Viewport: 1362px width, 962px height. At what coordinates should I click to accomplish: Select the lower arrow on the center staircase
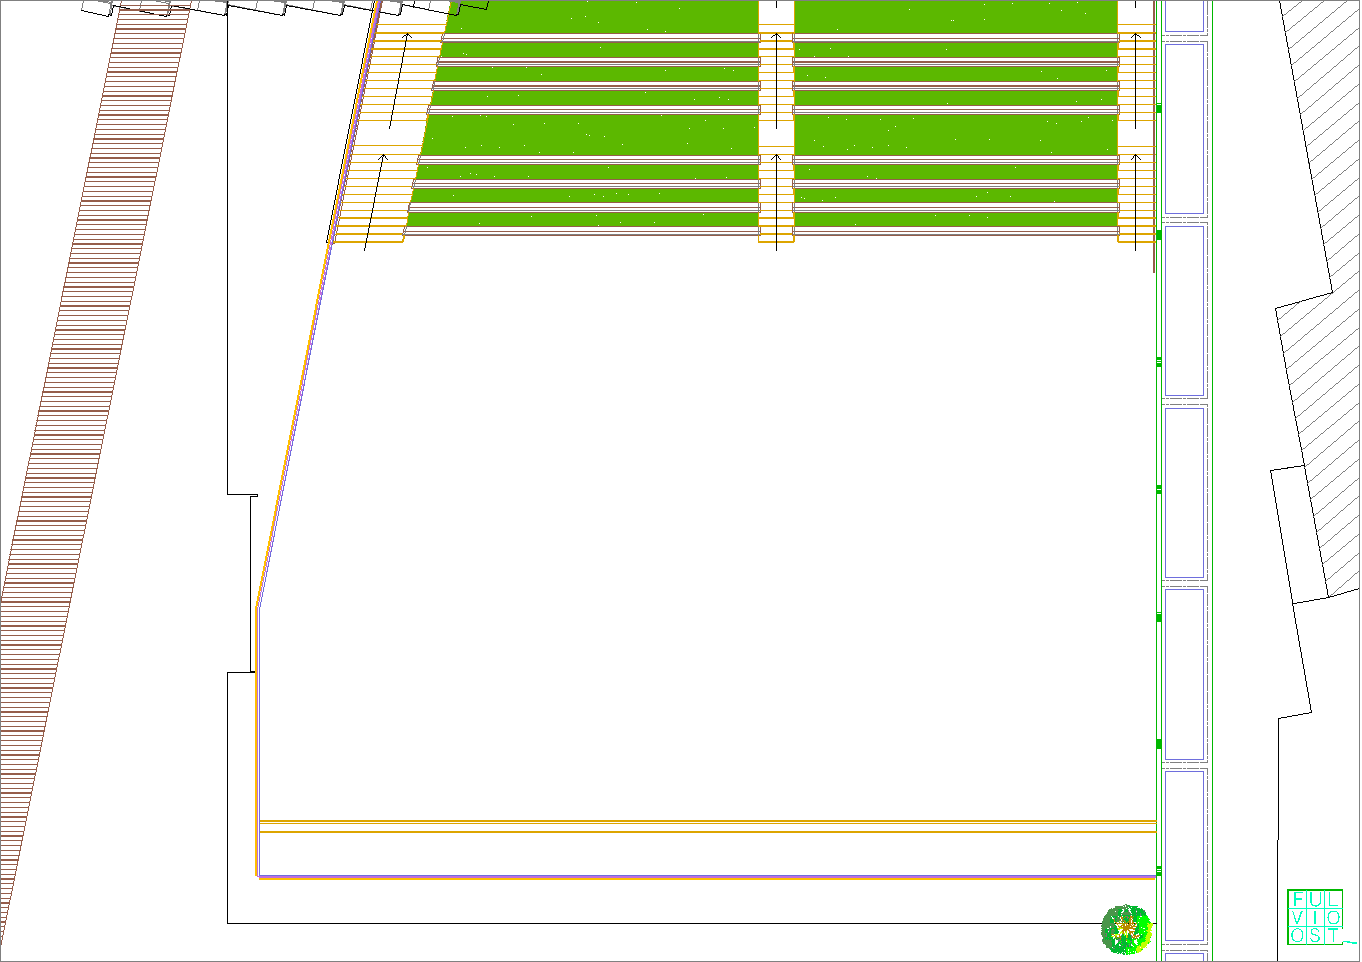click(776, 200)
